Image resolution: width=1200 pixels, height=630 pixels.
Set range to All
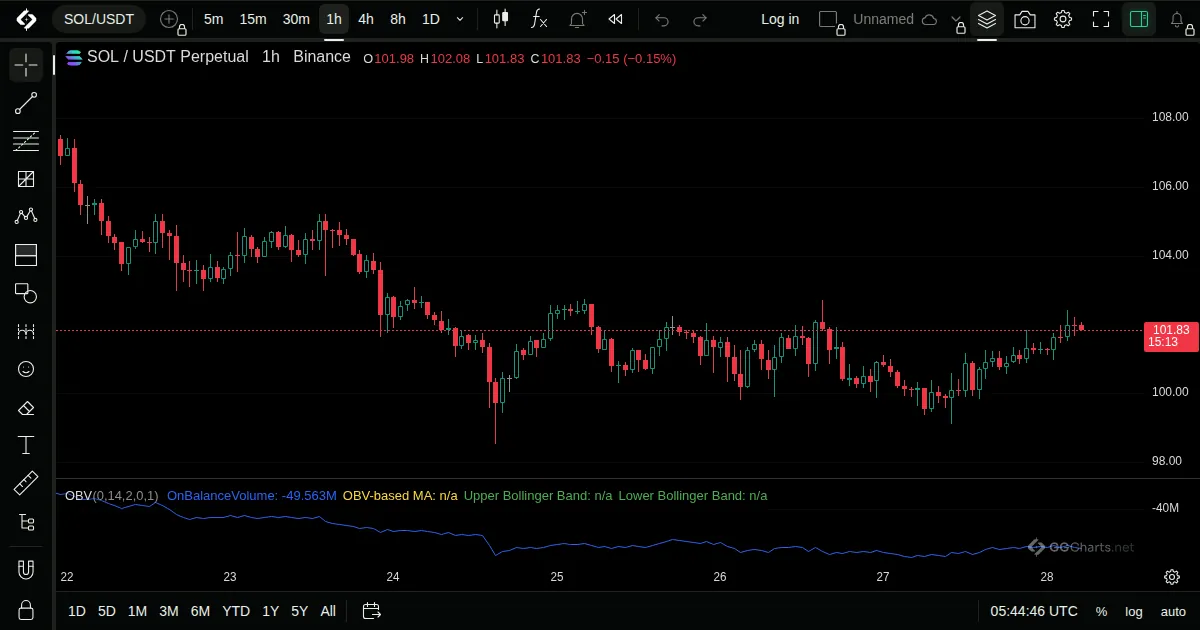point(328,611)
